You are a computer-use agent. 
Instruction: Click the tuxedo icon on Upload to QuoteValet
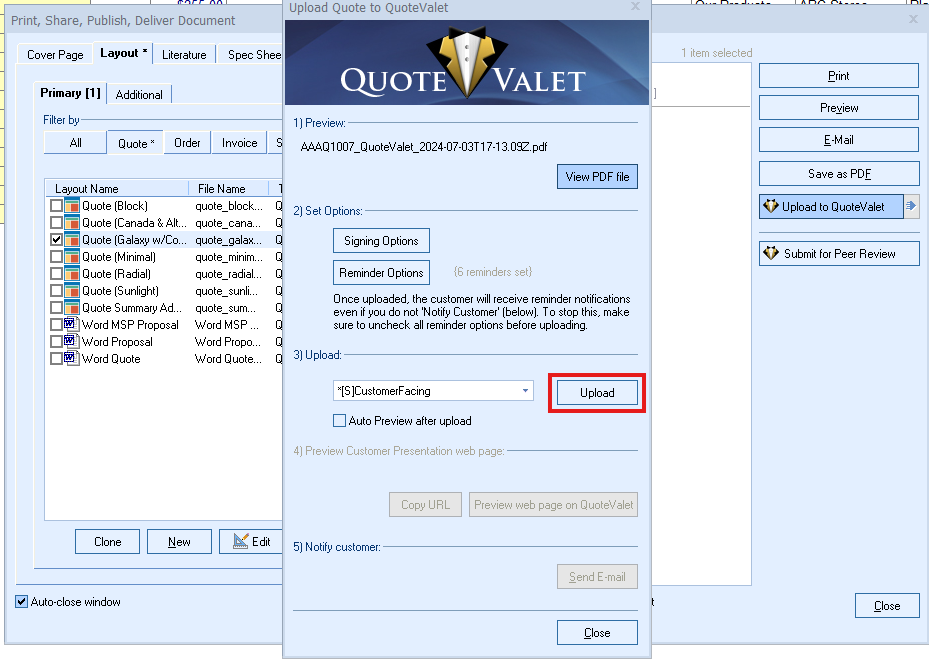pyautogui.click(x=771, y=206)
